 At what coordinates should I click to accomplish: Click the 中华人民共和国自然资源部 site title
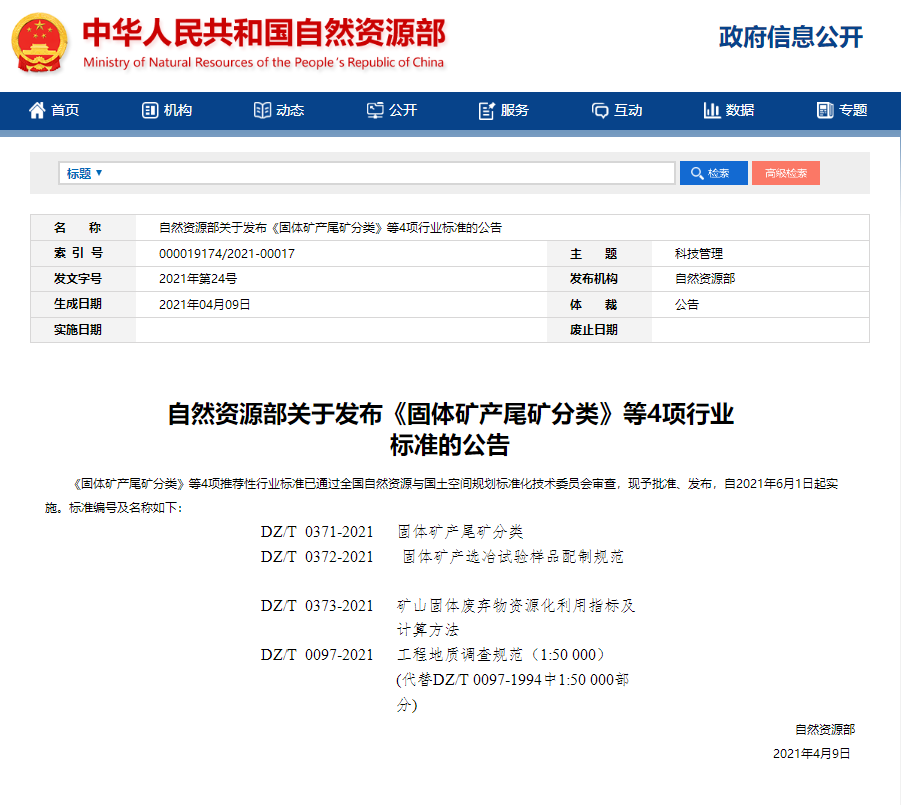[263, 32]
